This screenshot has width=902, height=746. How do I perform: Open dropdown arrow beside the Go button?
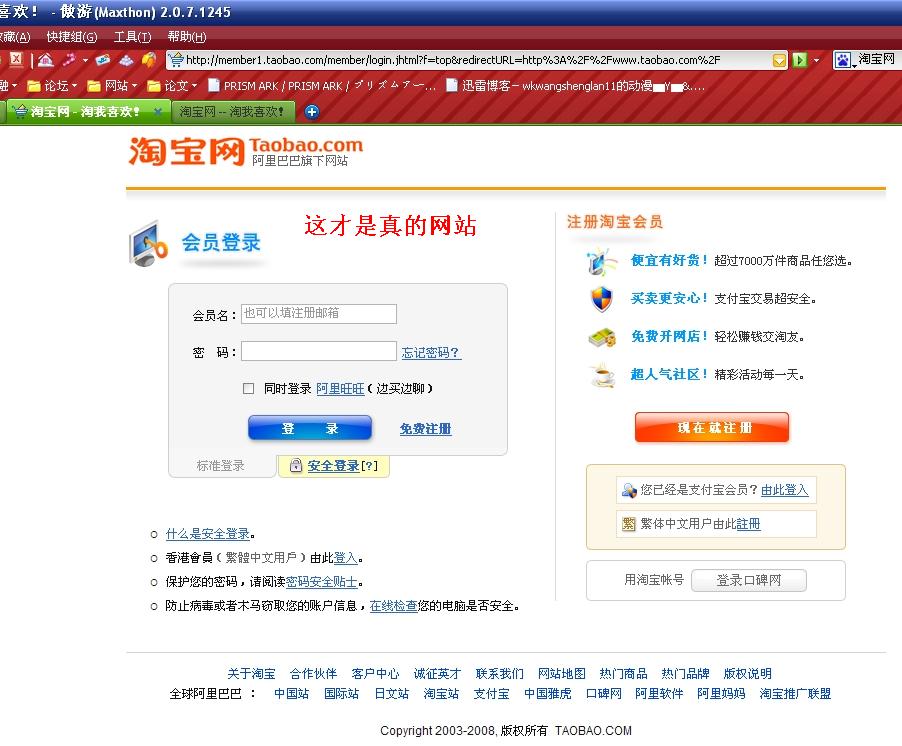(x=816, y=60)
